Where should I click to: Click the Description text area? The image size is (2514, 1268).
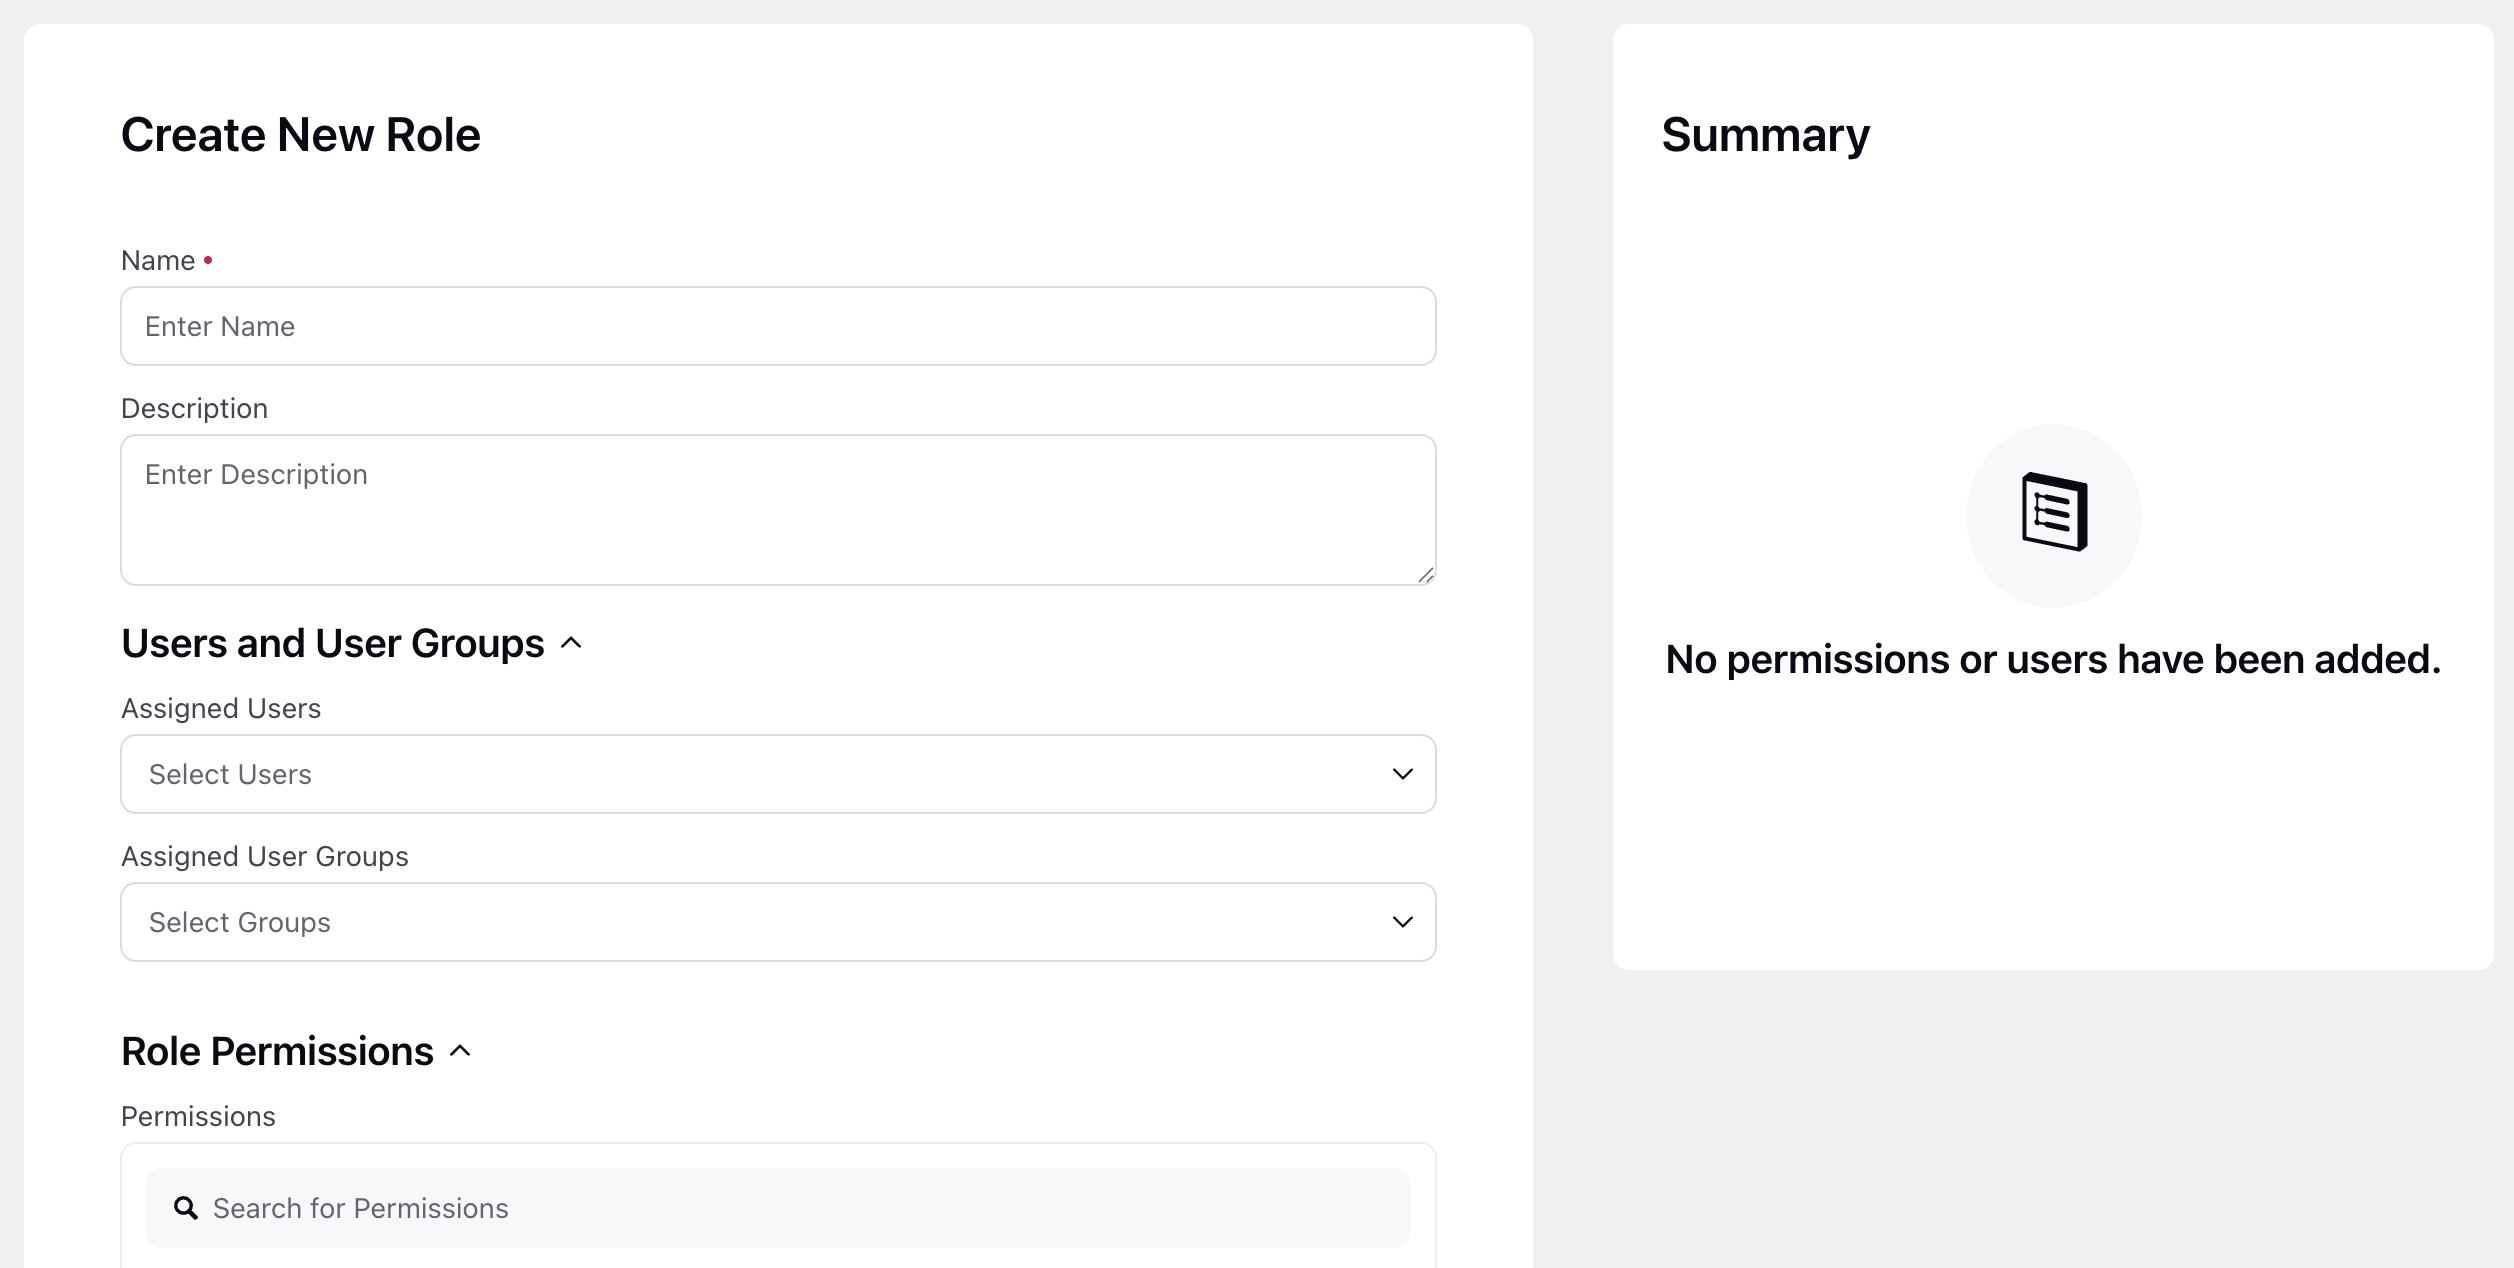pos(778,510)
